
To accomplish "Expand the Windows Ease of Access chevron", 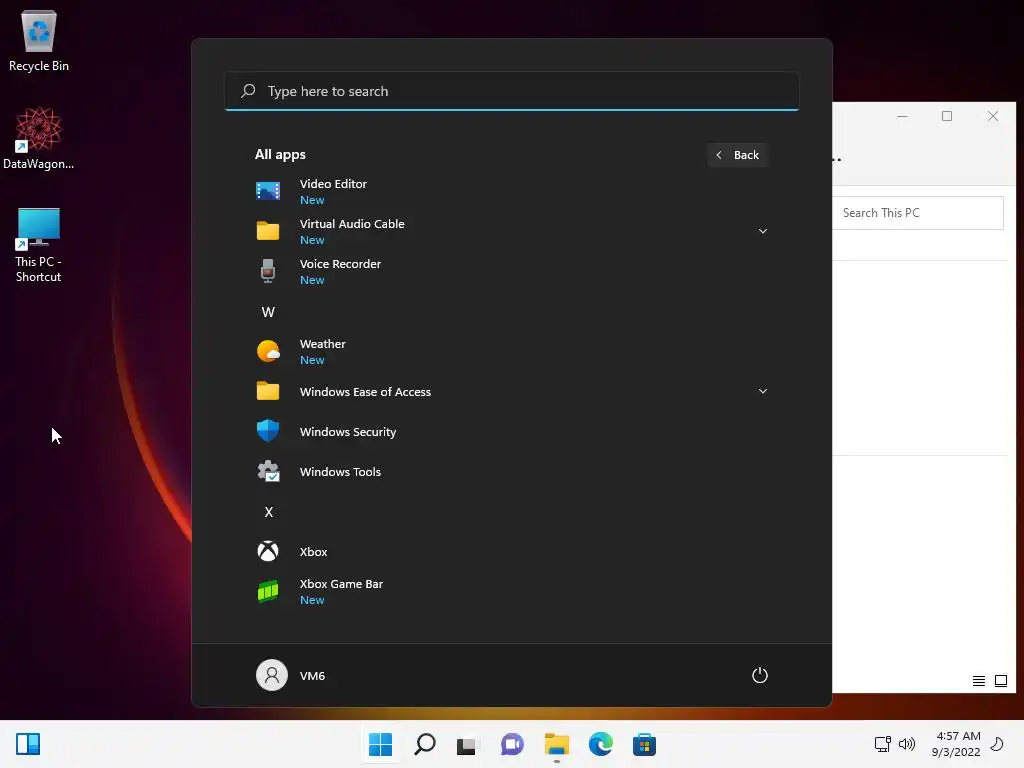I will coord(762,391).
